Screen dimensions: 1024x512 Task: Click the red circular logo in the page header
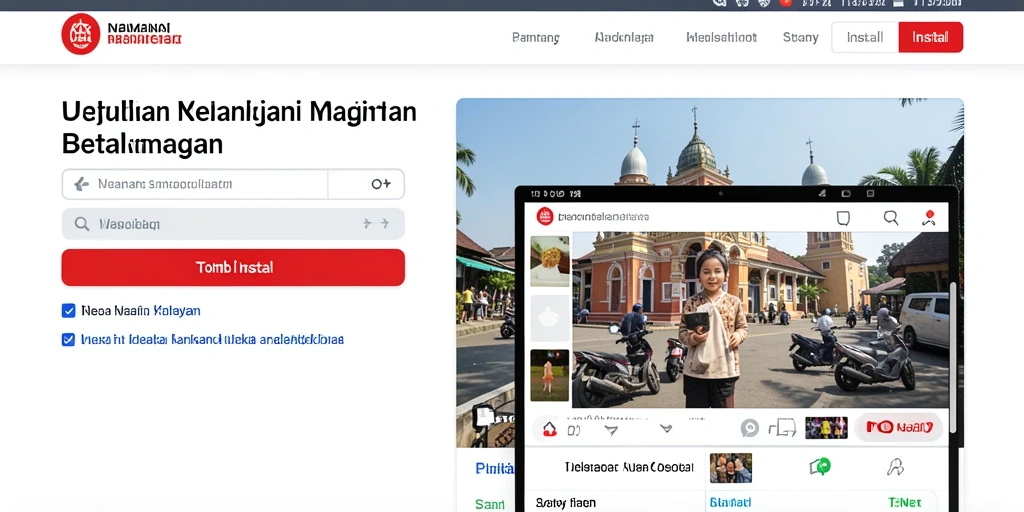[80, 34]
